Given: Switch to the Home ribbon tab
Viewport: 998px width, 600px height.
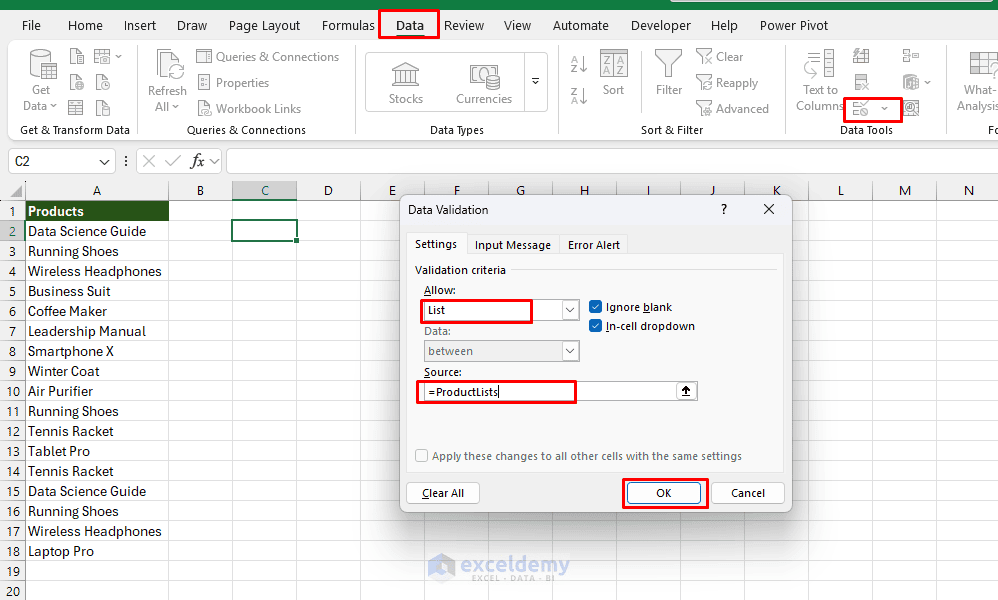Looking at the screenshot, I should (85, 25).
